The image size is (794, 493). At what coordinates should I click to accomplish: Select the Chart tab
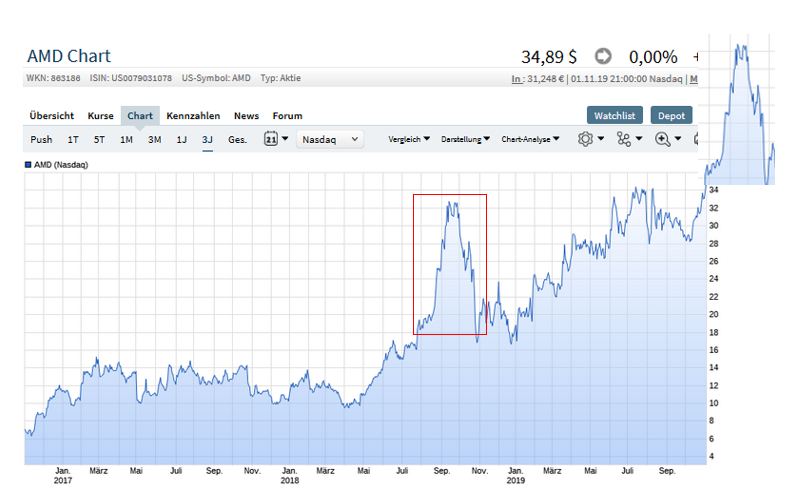tap(140, 115)
